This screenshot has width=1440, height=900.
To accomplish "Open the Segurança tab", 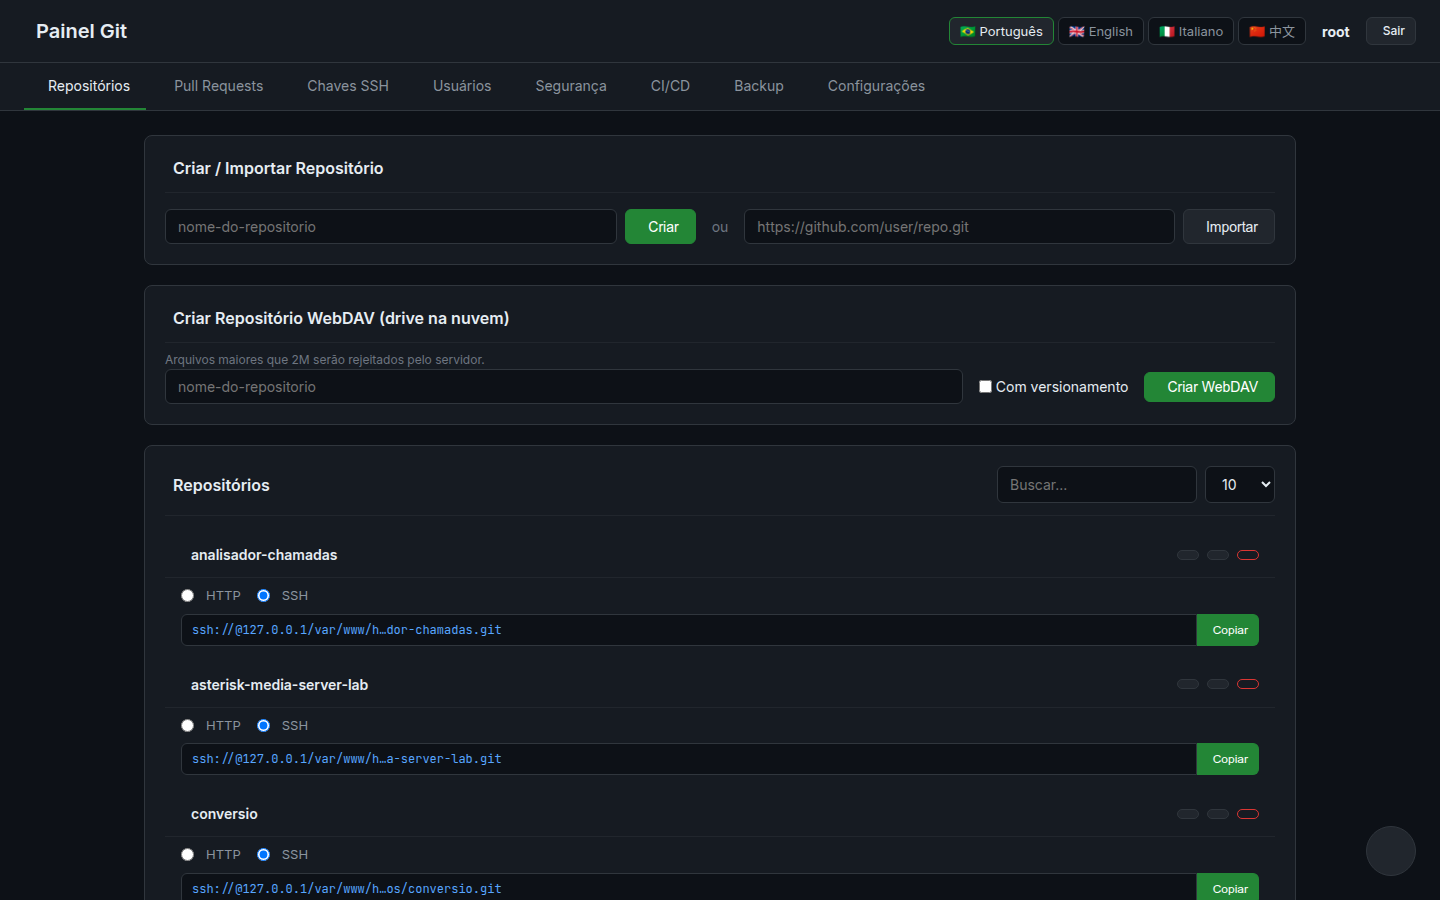I will (571, 86).
